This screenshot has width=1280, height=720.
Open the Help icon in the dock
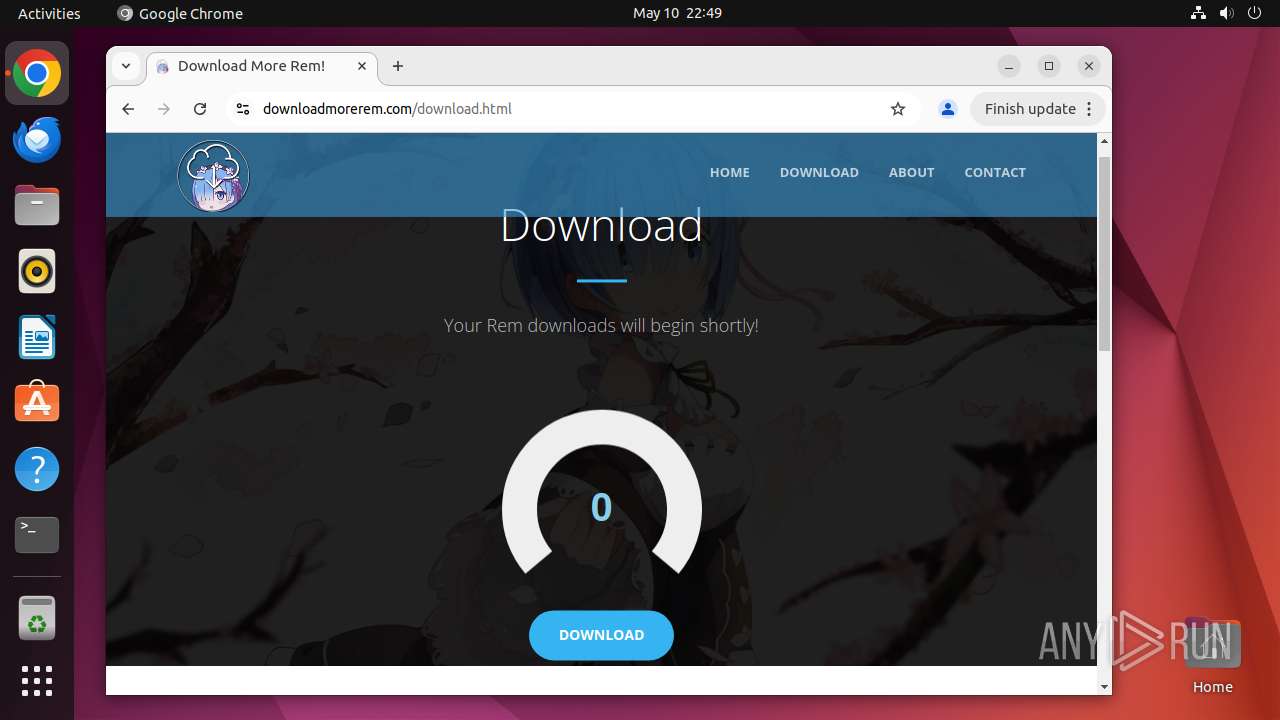[x=37, y=469]
